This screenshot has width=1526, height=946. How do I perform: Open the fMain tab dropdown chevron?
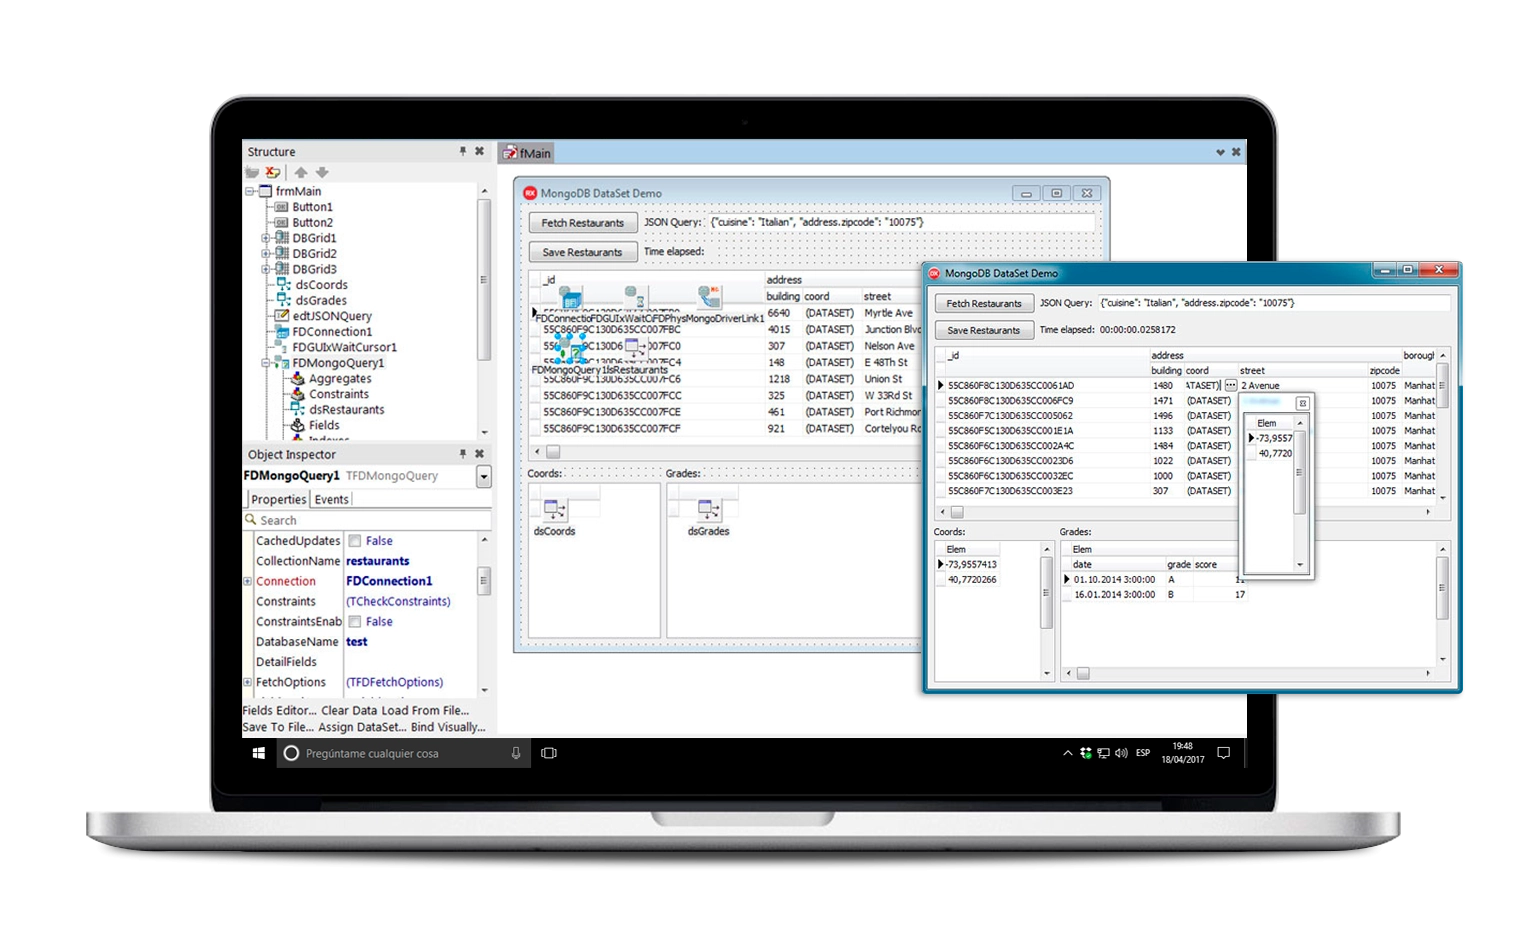coord(1220,153)
